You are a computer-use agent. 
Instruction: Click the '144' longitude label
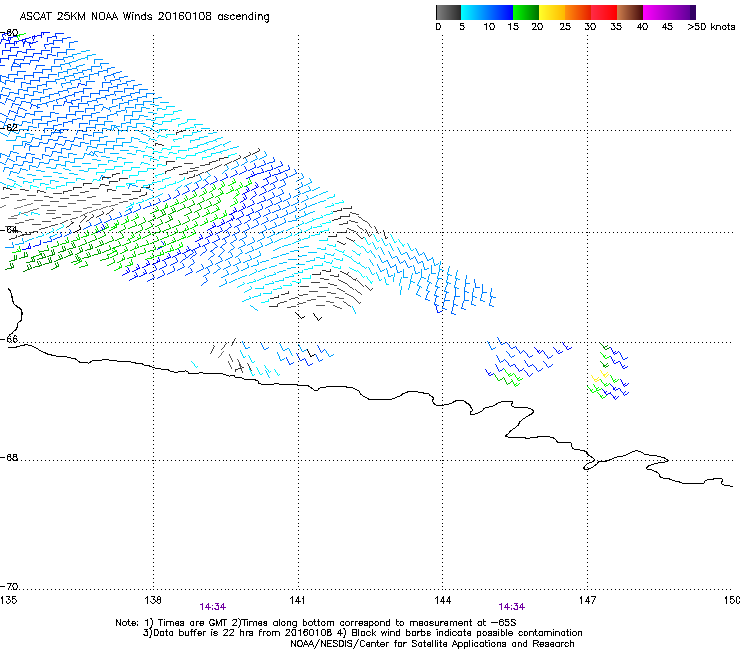tap(443, 600)
